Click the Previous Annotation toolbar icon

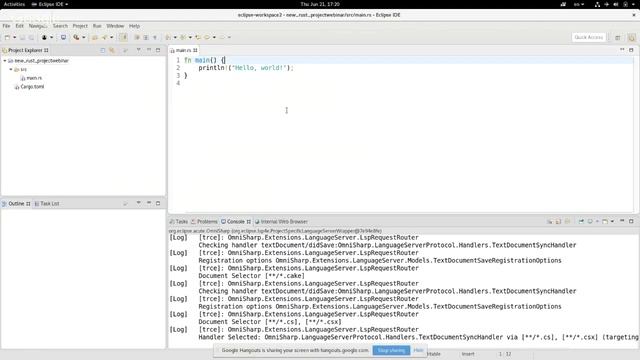pos(183,37)
